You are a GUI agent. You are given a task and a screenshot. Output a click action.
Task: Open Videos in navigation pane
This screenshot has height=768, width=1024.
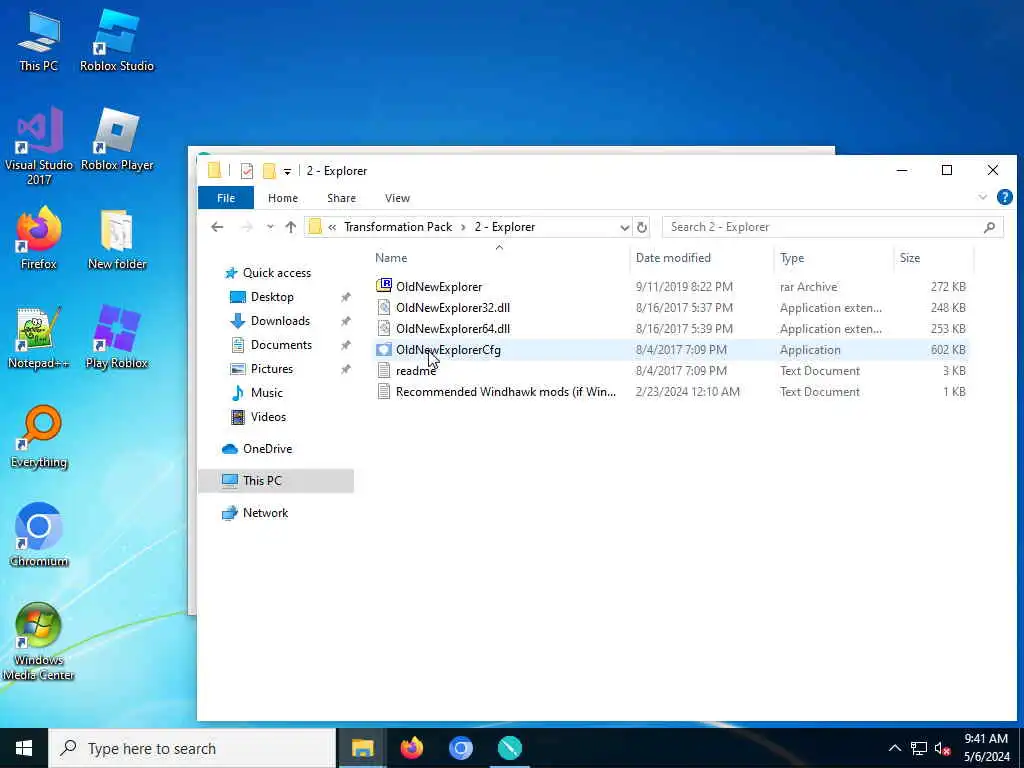pos(268,417)
